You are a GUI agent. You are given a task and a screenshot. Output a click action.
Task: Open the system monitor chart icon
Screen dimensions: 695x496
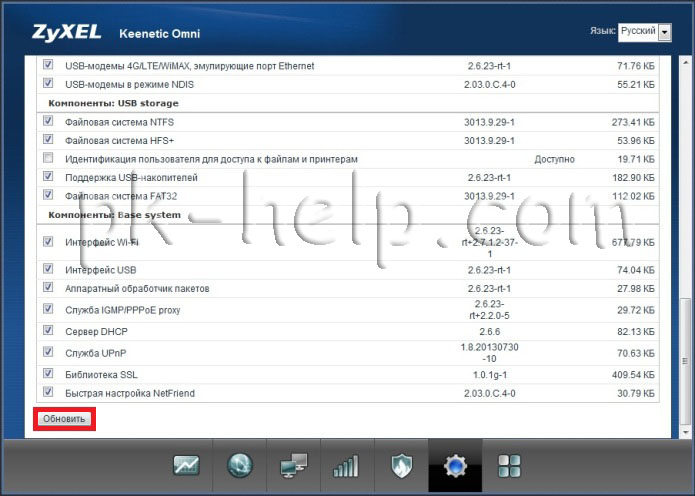[x=186, y=466]
